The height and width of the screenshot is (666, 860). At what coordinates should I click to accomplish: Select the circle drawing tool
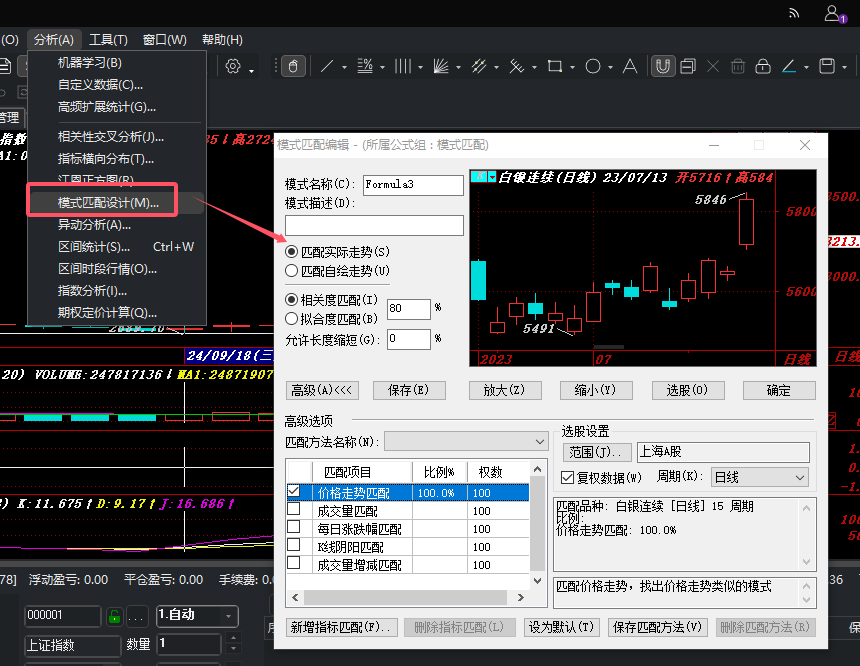592,66
